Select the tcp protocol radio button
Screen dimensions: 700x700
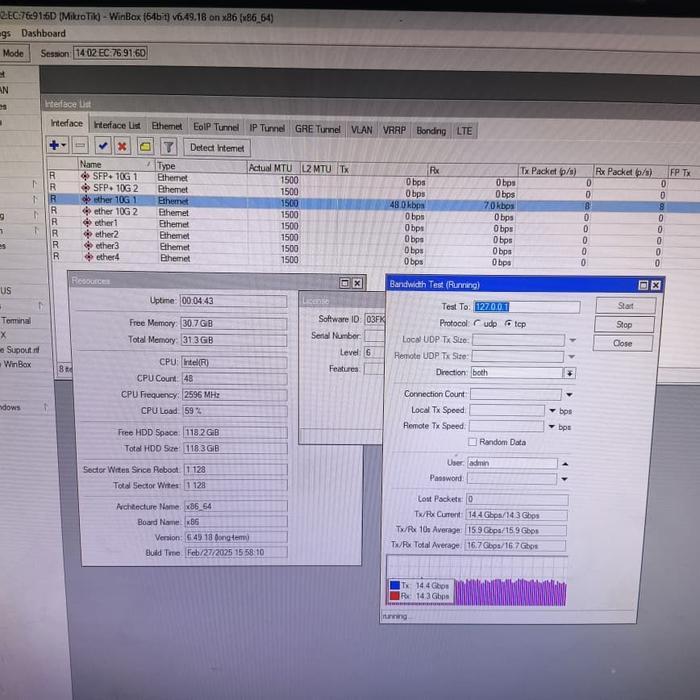point(508,324)
